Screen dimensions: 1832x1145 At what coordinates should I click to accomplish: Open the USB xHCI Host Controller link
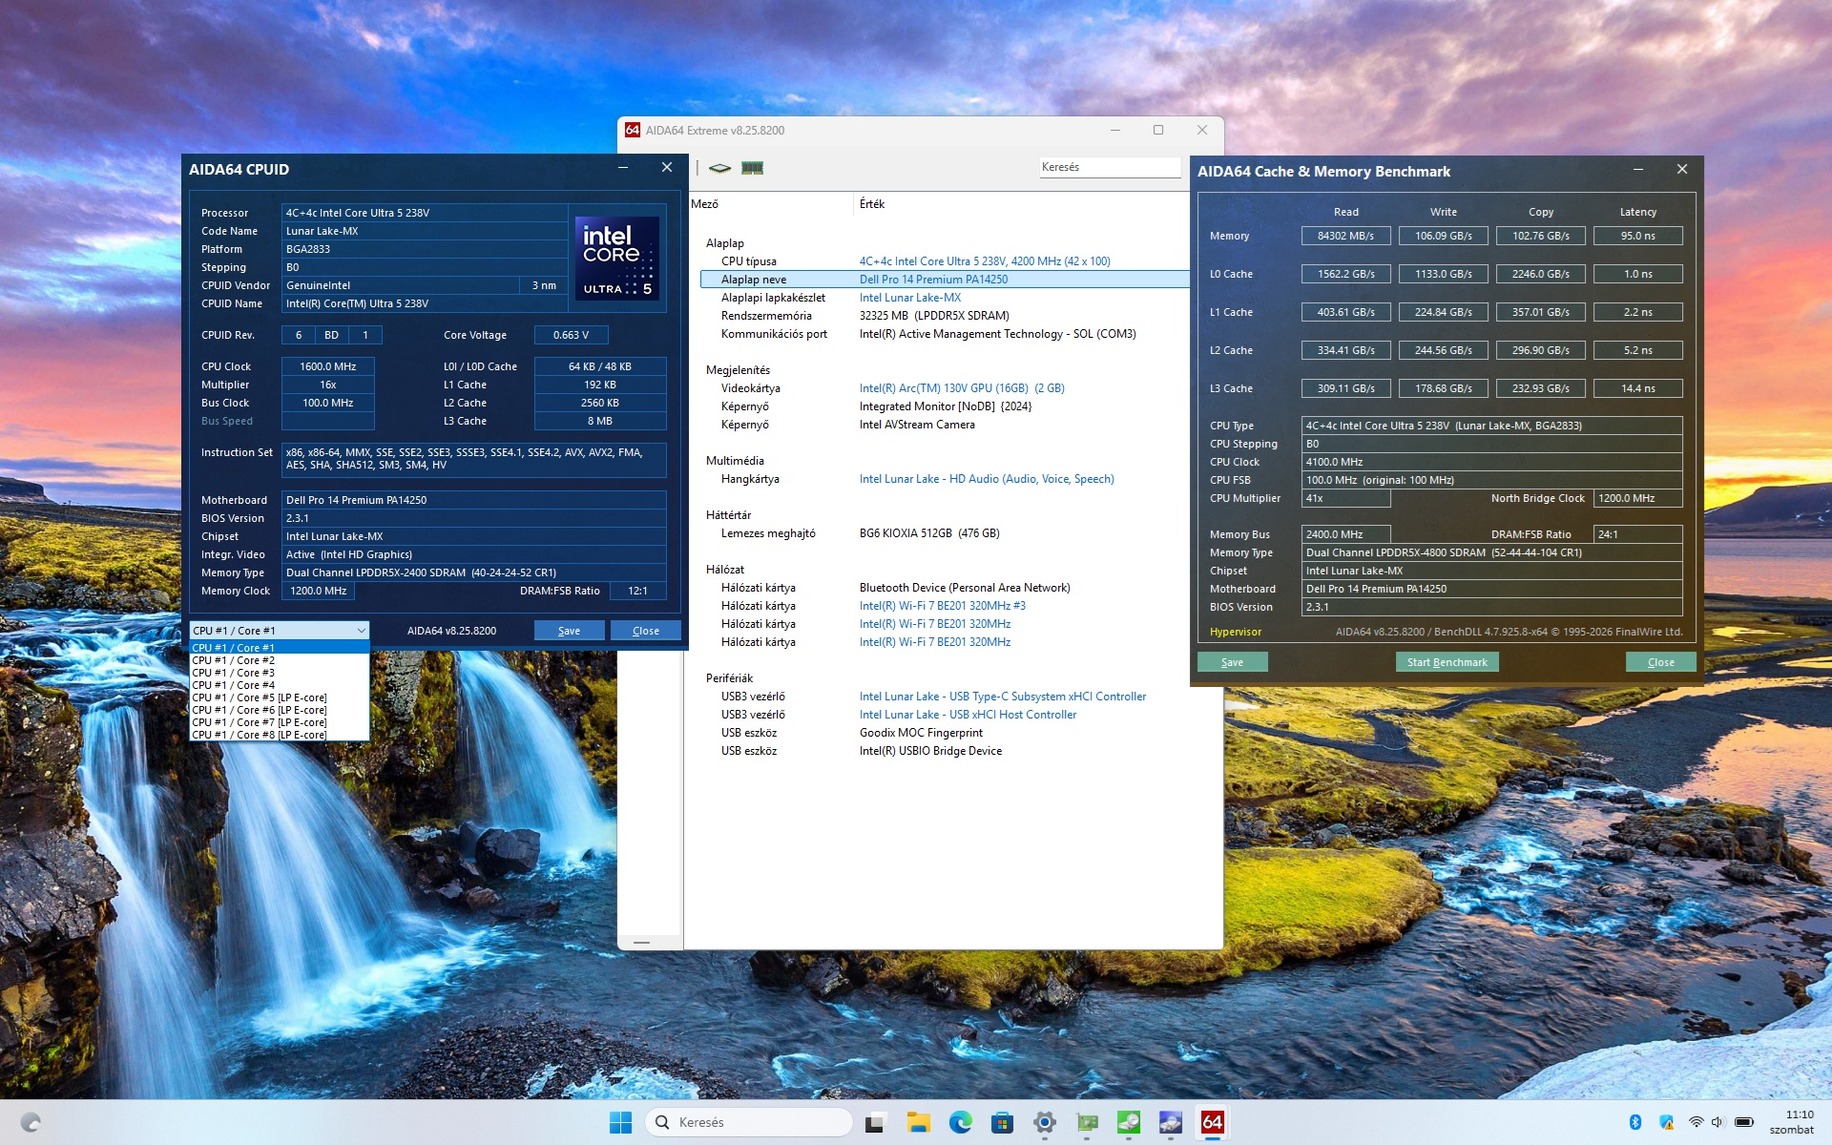tap(968, 714)
